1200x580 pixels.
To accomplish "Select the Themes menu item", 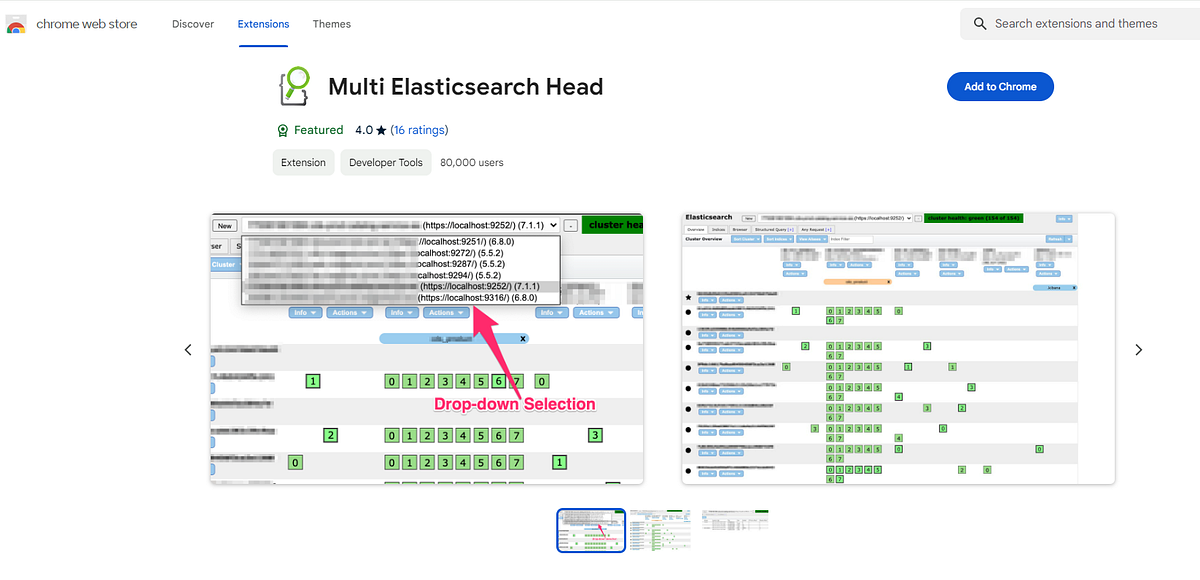I will (331, 23).
